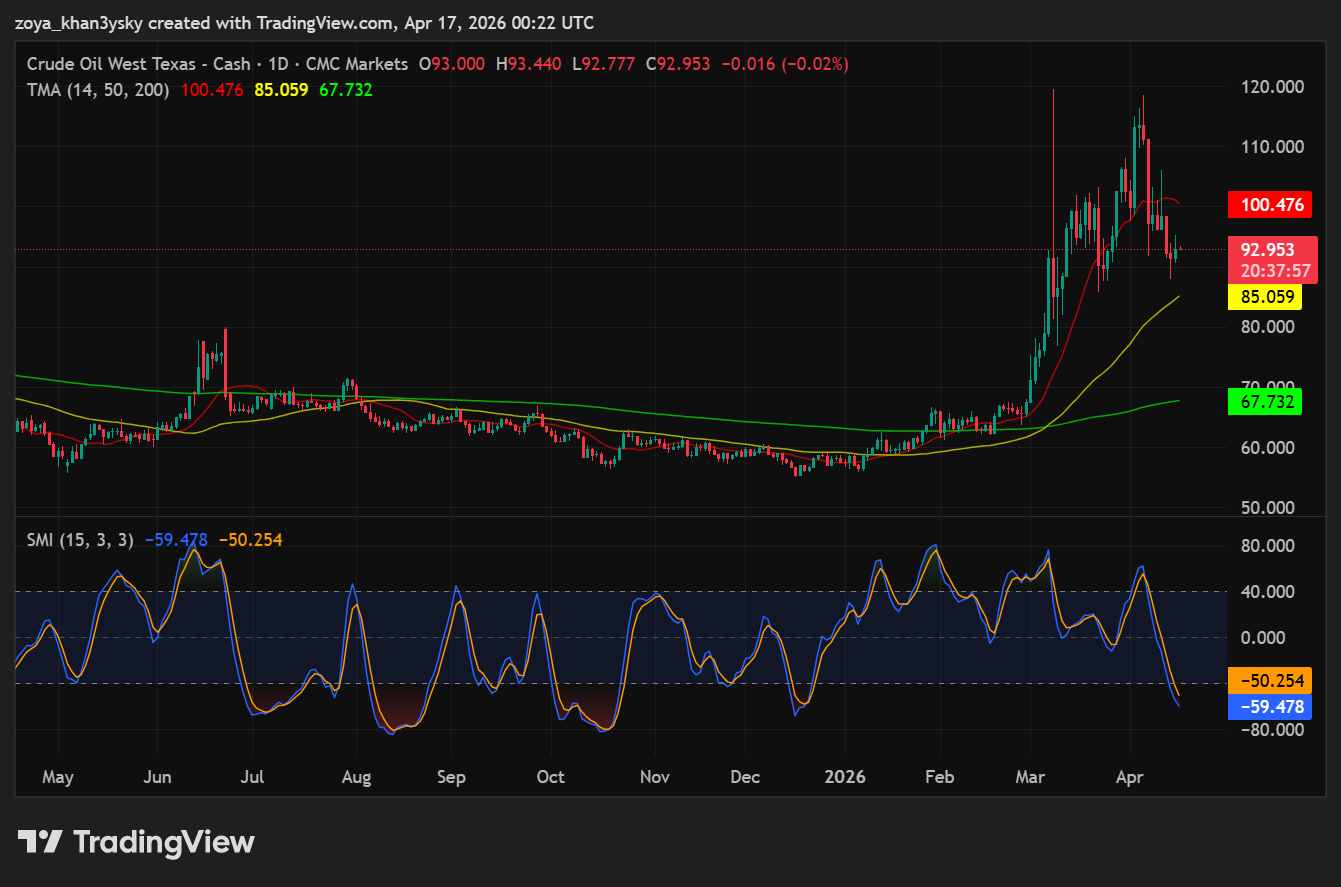The height and width of the screenshot is (887, 1341).
Task: Click the blue -59.478 SMI legend value
Action: click(178, 540)
